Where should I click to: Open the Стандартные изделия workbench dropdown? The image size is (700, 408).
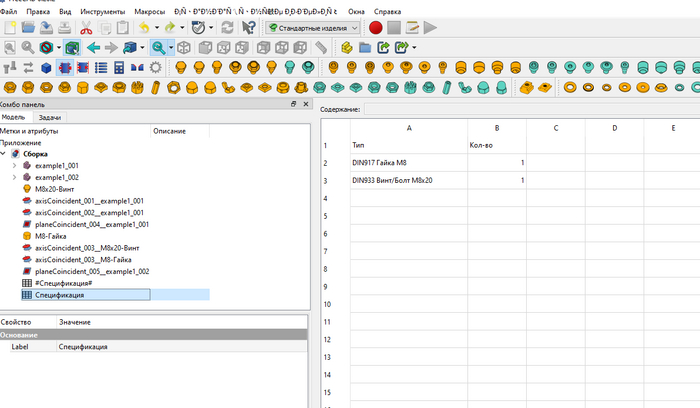312,27
